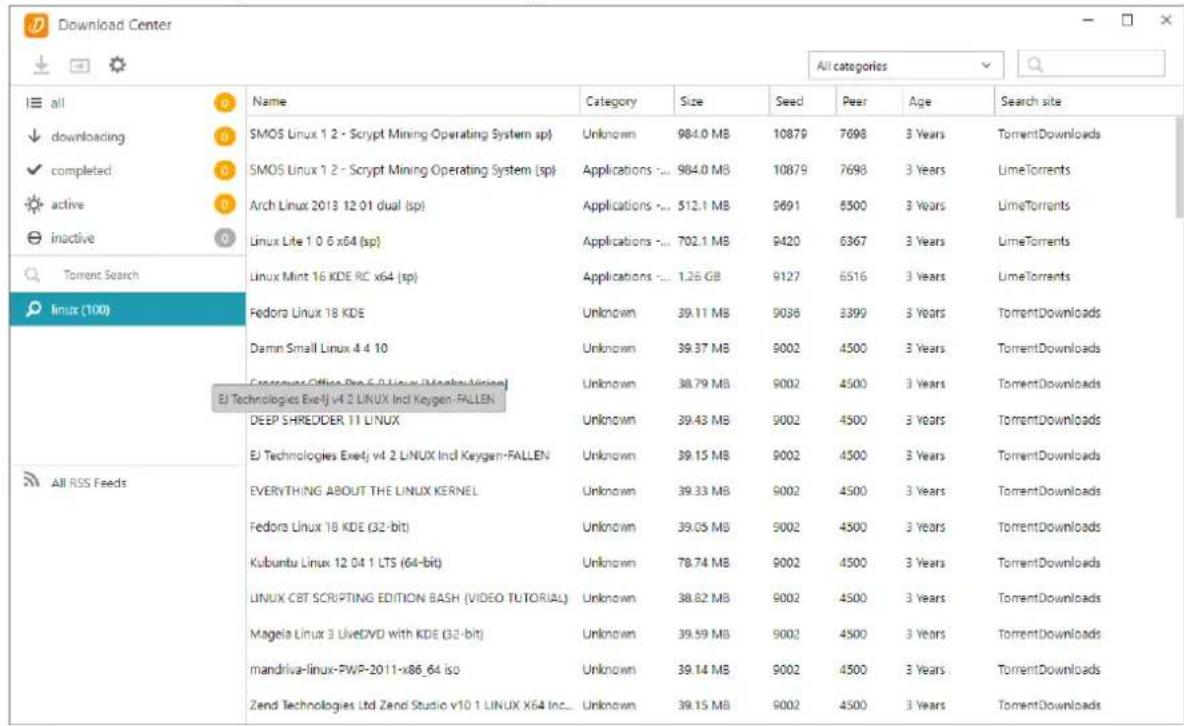
Task: Select Fedora Linux 18 KDE (32-bit) row
Action: (710, 527)
